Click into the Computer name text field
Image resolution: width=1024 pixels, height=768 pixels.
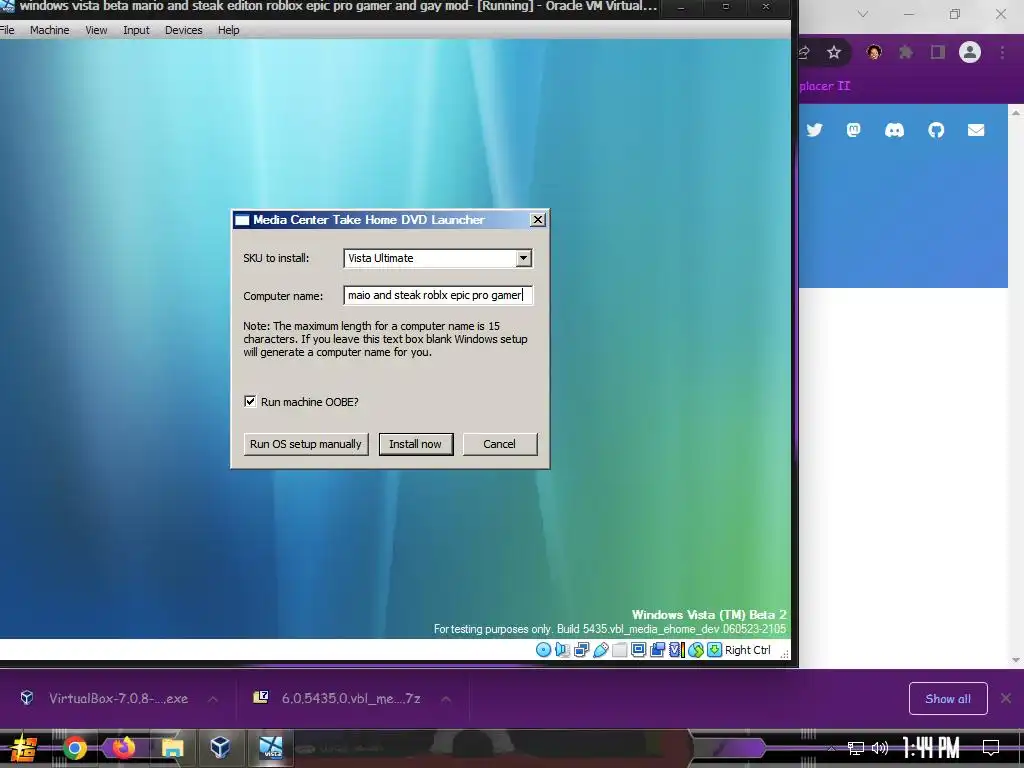click(438, 295)
